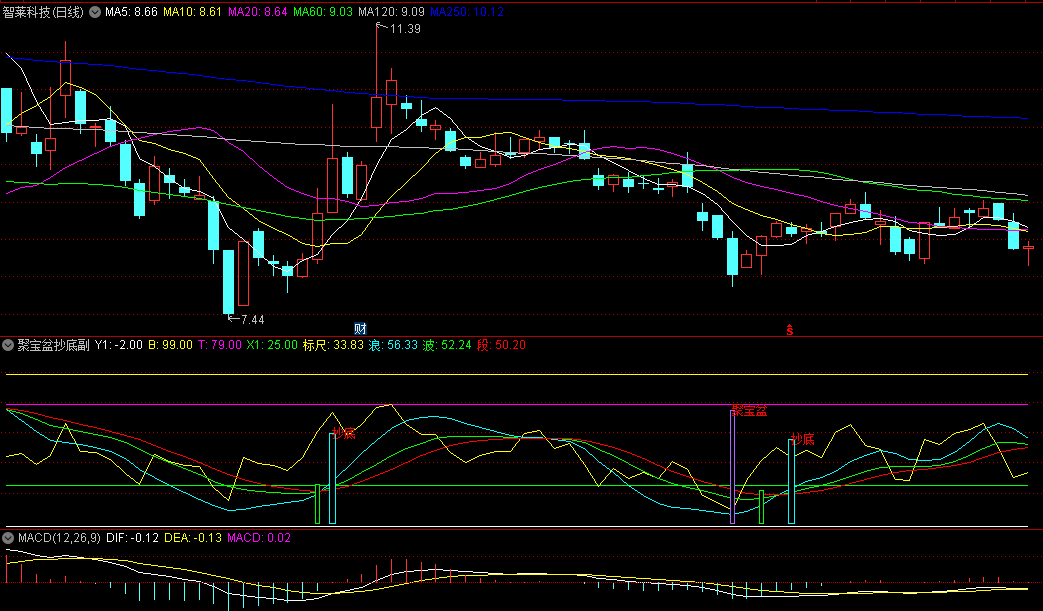Click the MA60: 9.03 label

click(x=323, y=12)
